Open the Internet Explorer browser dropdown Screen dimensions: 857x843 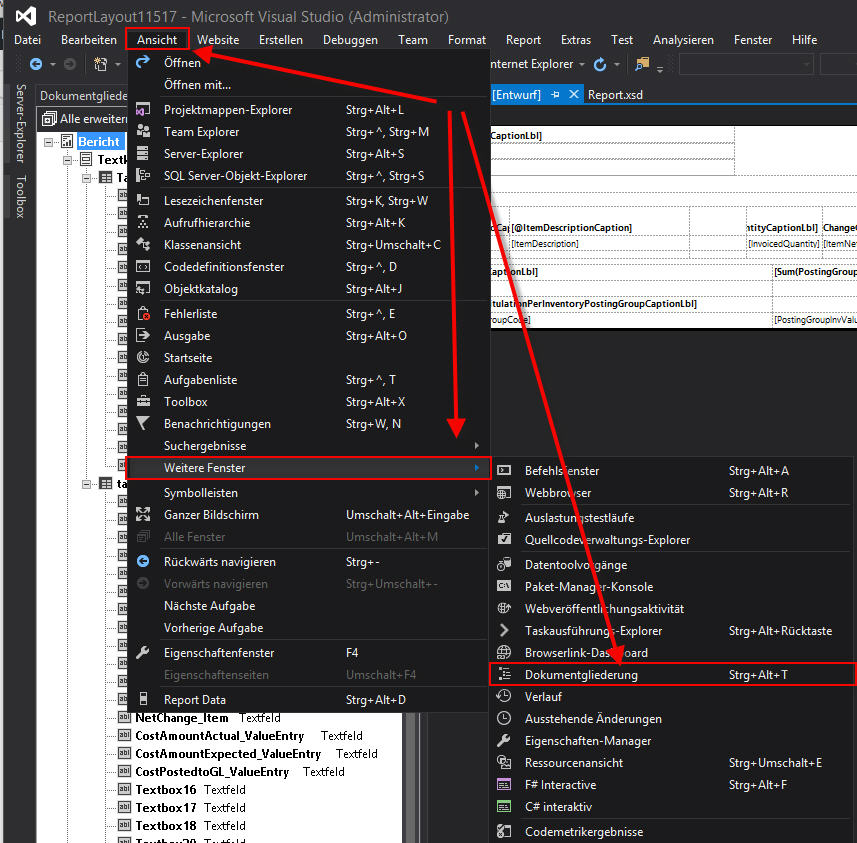point(582,65)
